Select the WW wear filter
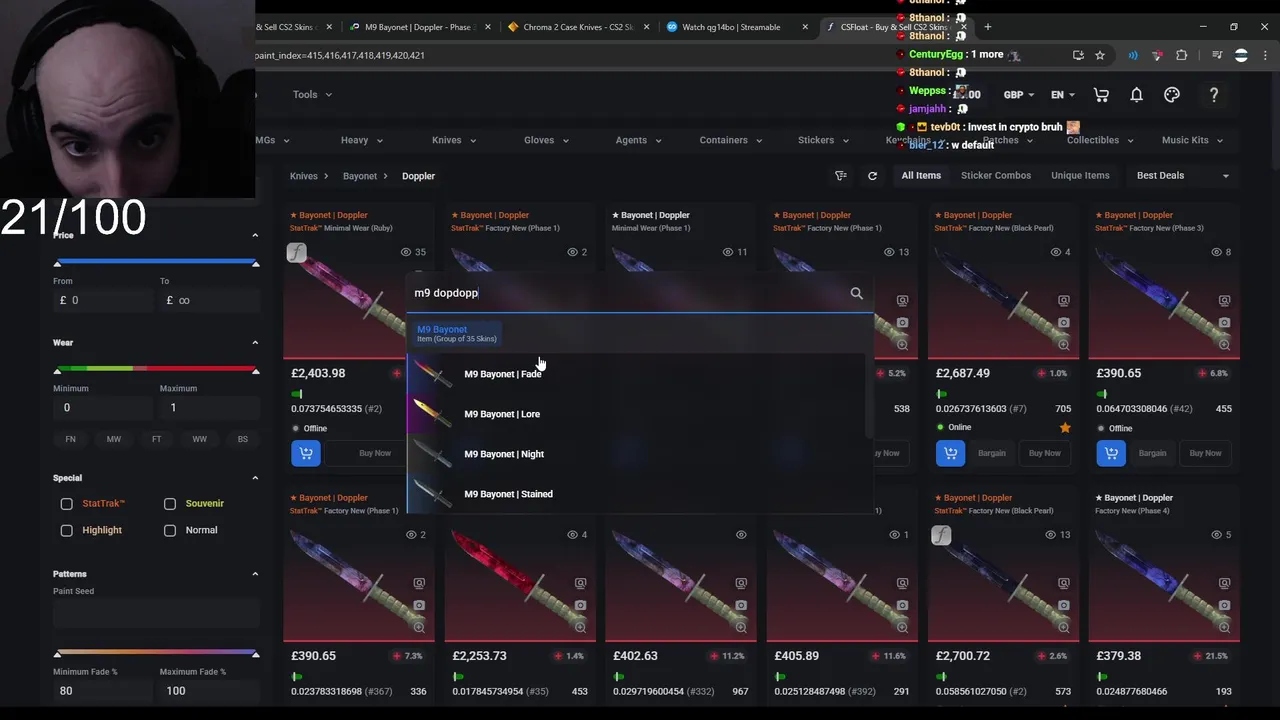Screen dimensions: 1280x720 pos(199,439)
